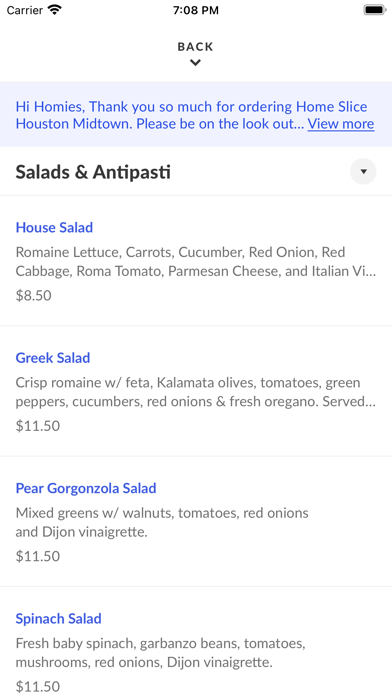Tap the House Salad description text
This screenshot has width=392, height=696.
pyautogui.click(x=196, y=262)
